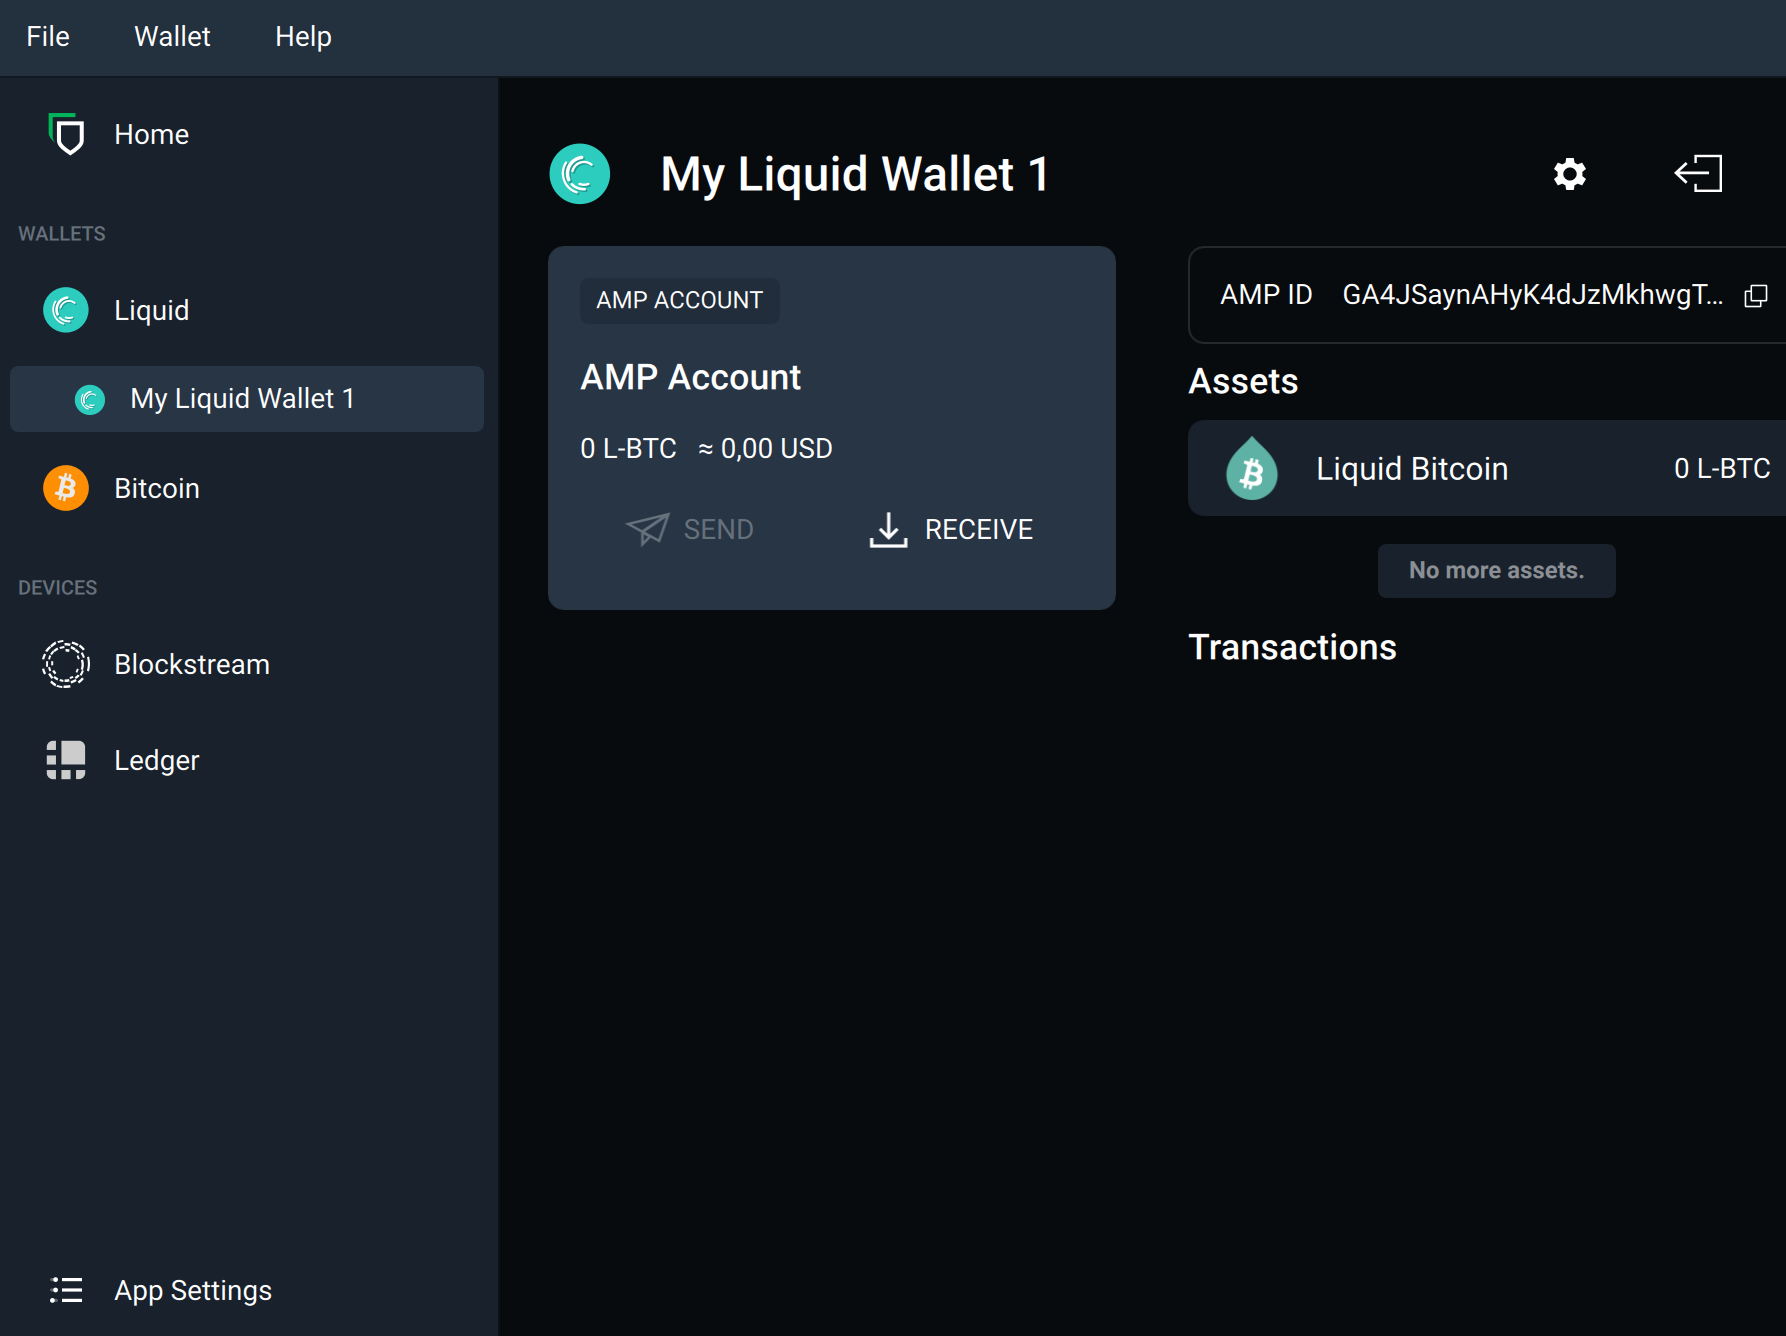Open wallet settings gear icon
Screen dimensions: 1786x1336
1570,174
